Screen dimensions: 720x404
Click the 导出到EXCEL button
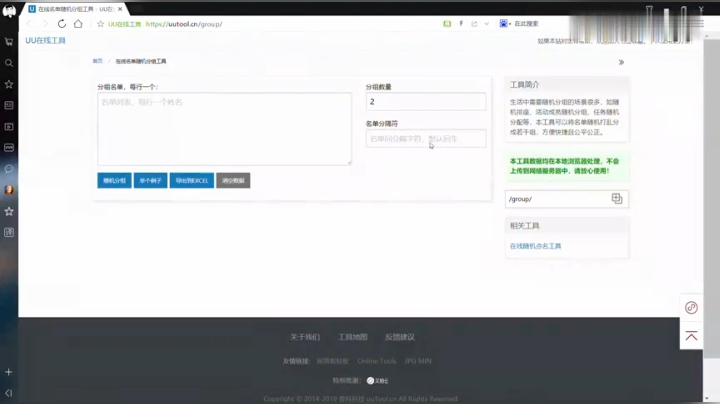pos(191,180)
